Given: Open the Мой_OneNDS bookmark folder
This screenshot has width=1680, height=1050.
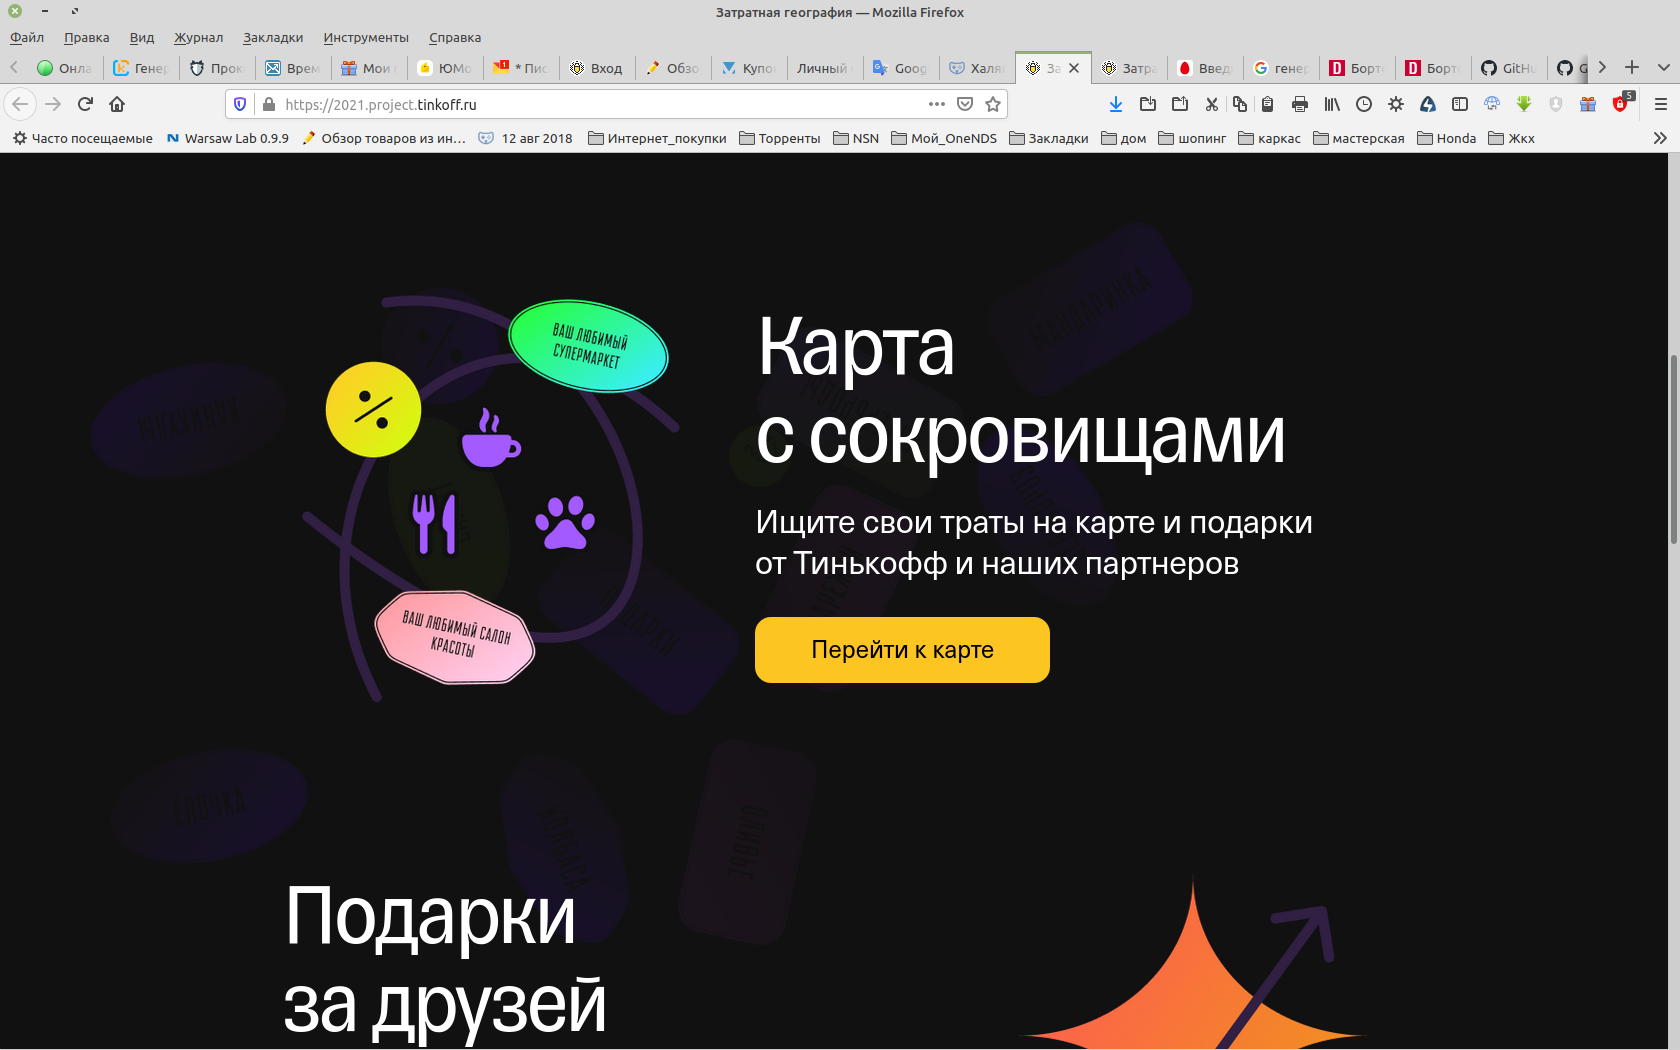Looking at the screenshot, I should pos(944,138).
